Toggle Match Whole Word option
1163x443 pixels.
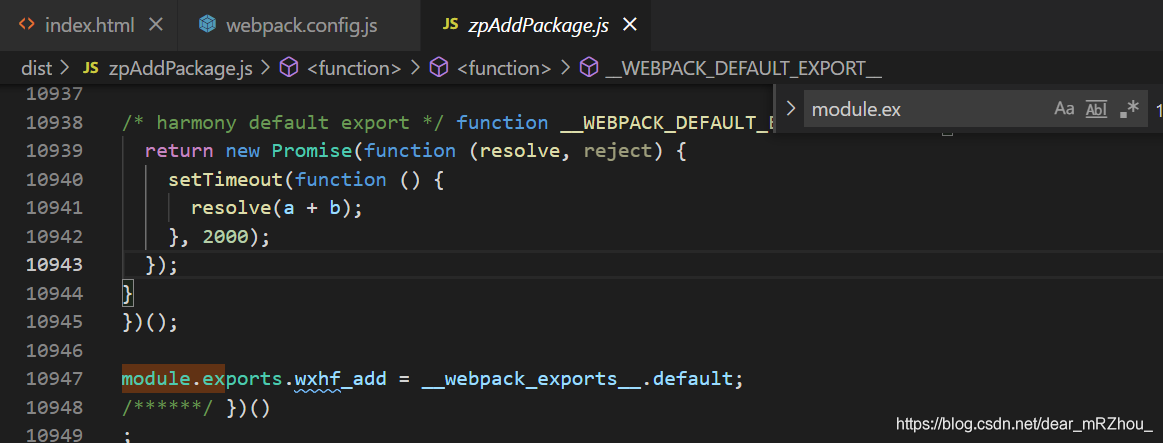tap(1096, 110)
